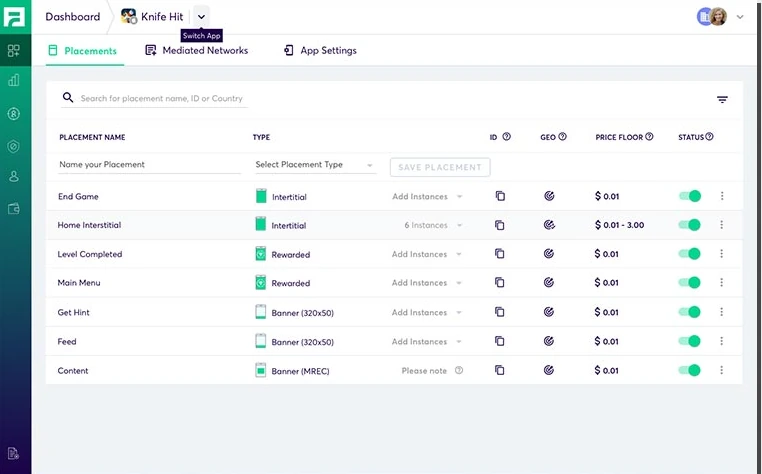Click the help icon next to ID header
762x474 pixels.
506,137
